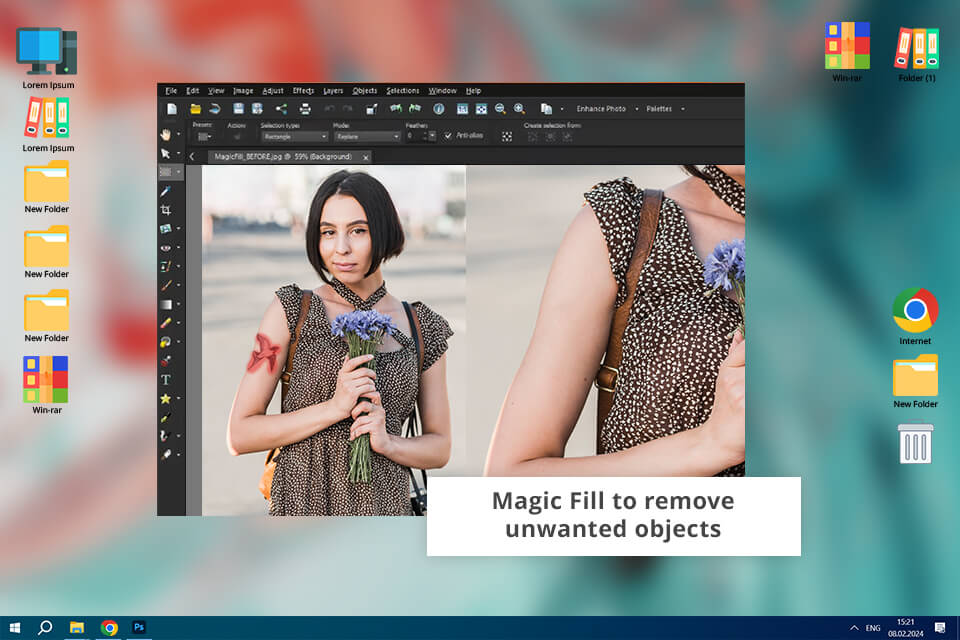The width and height of the screenshot is (960, 640).
Task: Open the Adjust menu
Action: point(272,91)
